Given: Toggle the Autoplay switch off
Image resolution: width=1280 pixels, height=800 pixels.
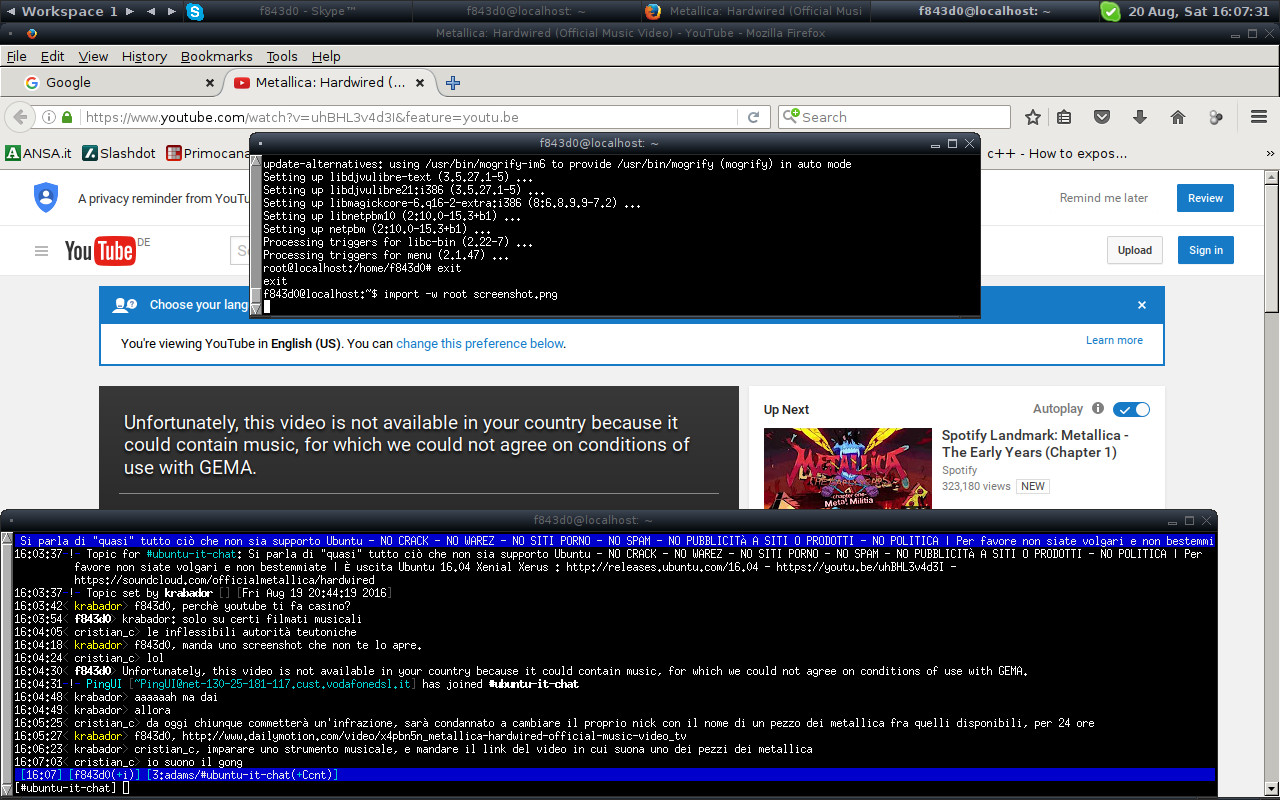Looking at the screenshot, I should [1131, 409].
